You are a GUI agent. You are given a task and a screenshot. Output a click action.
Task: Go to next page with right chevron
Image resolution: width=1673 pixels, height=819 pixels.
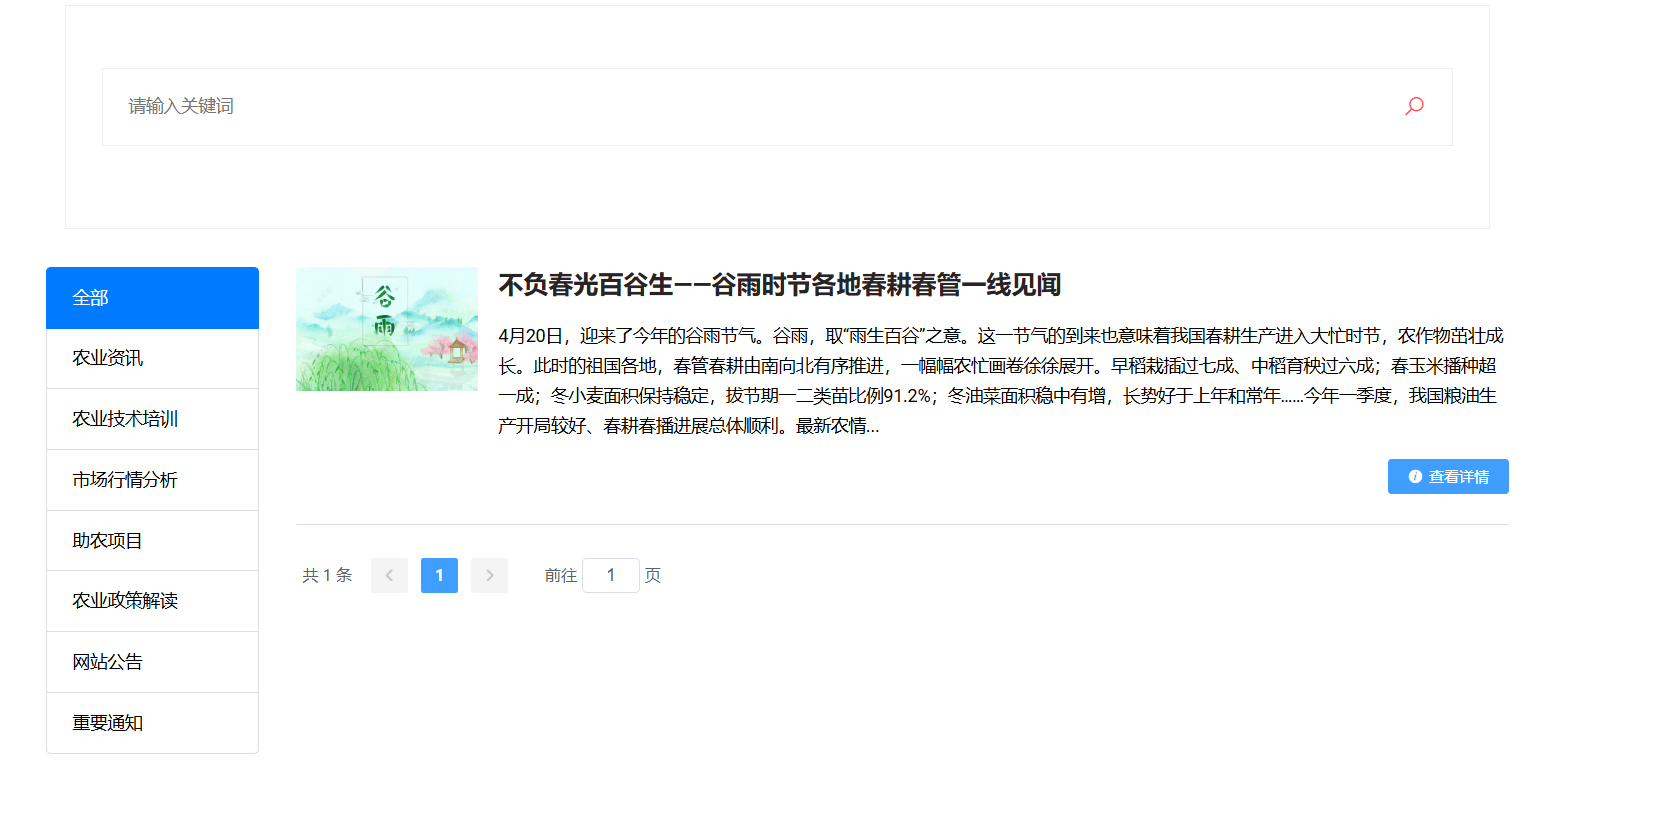coord(489,575)
